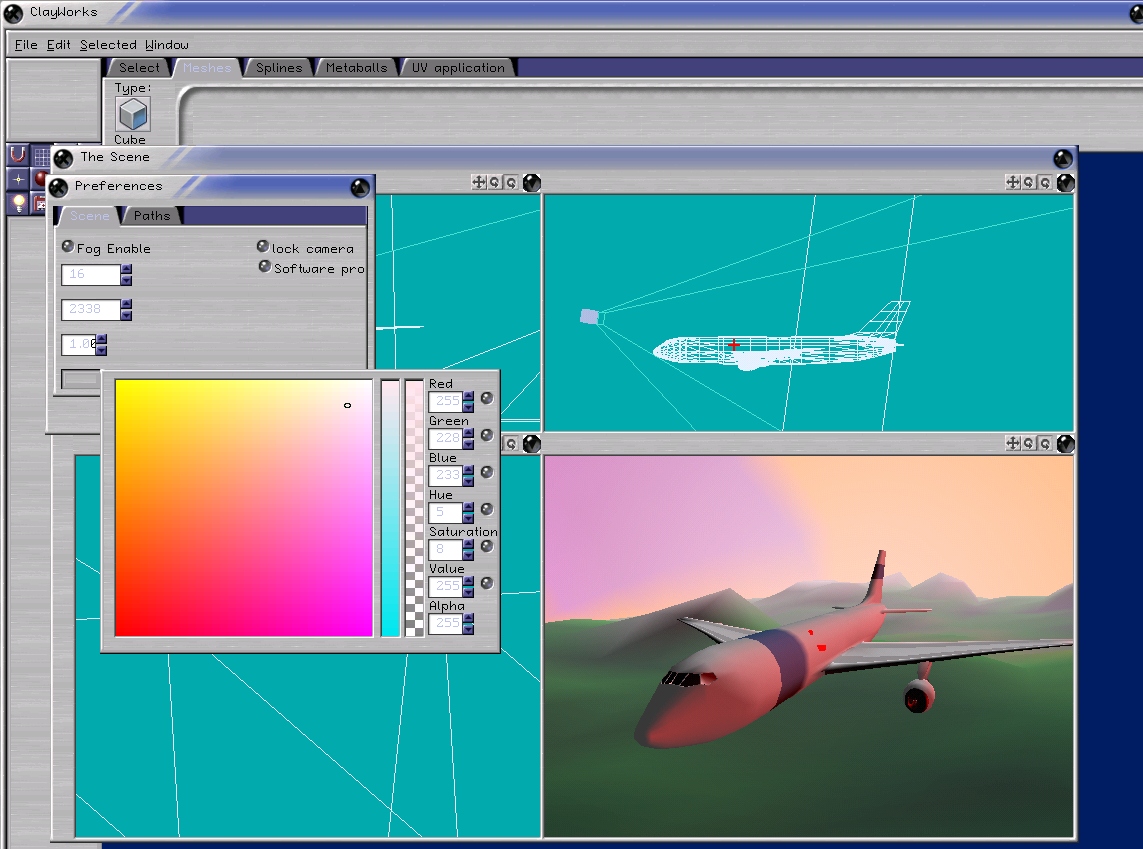Click the sphere icon in top-right viewport header
This screenshot has width=1143, height=849.
pos(1065,182)
